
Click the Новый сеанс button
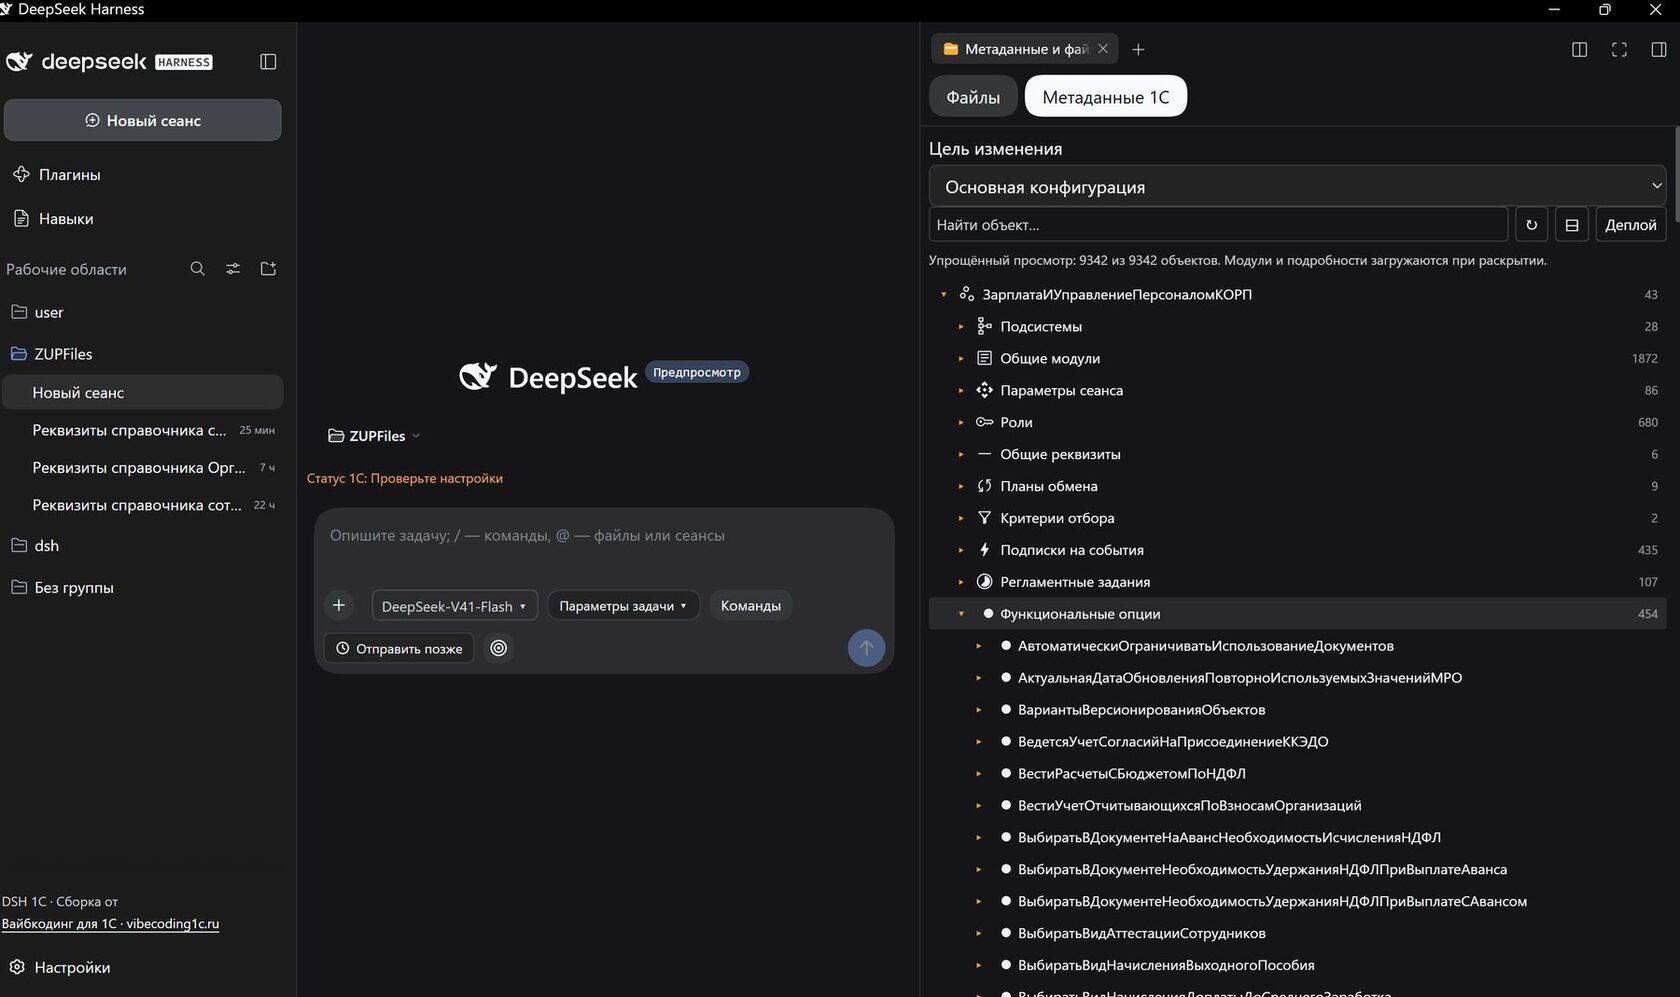tap(143, 120)
